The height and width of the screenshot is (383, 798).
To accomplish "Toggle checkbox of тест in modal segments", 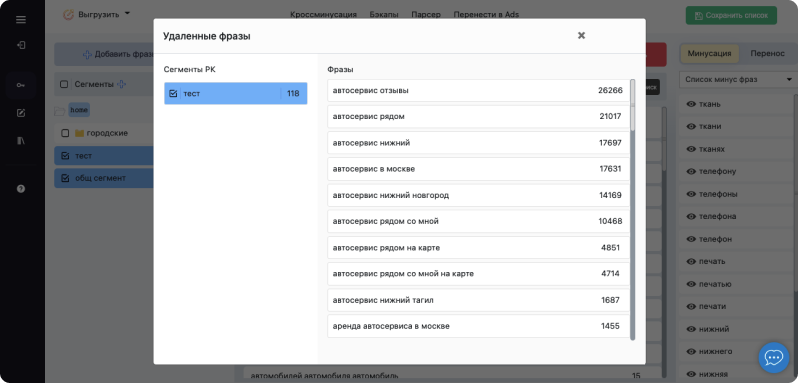I will pos(173,94).
